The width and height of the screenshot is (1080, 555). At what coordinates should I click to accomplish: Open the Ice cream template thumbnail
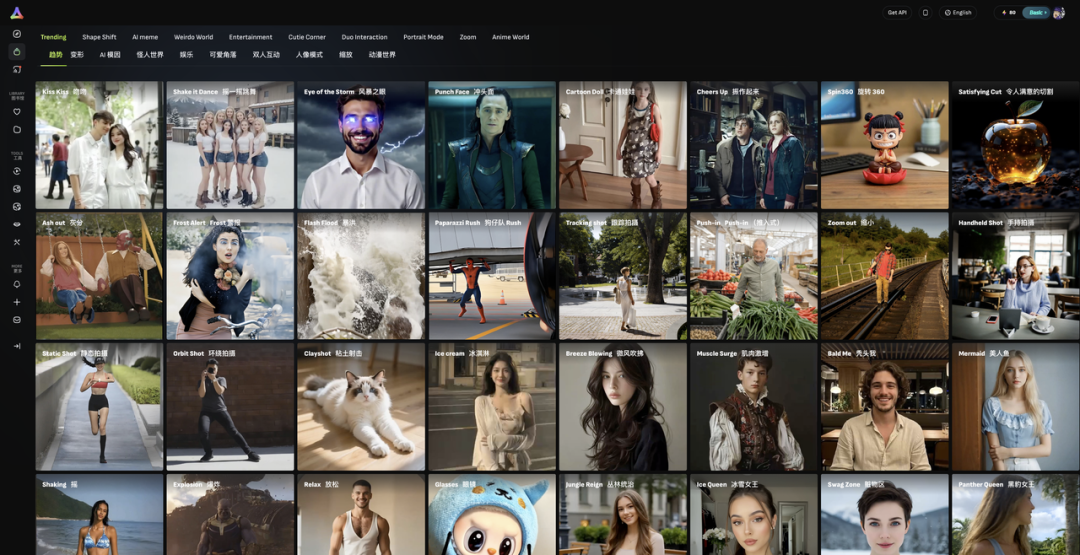492,407
